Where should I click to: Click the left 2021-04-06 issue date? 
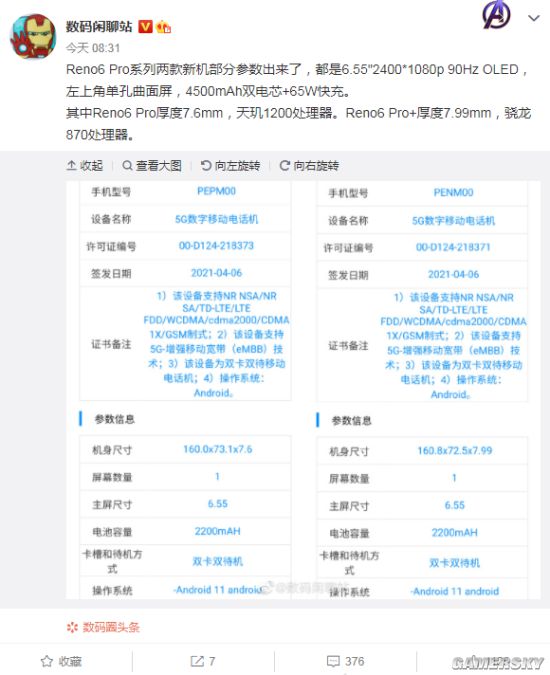(x=216, y=273)
